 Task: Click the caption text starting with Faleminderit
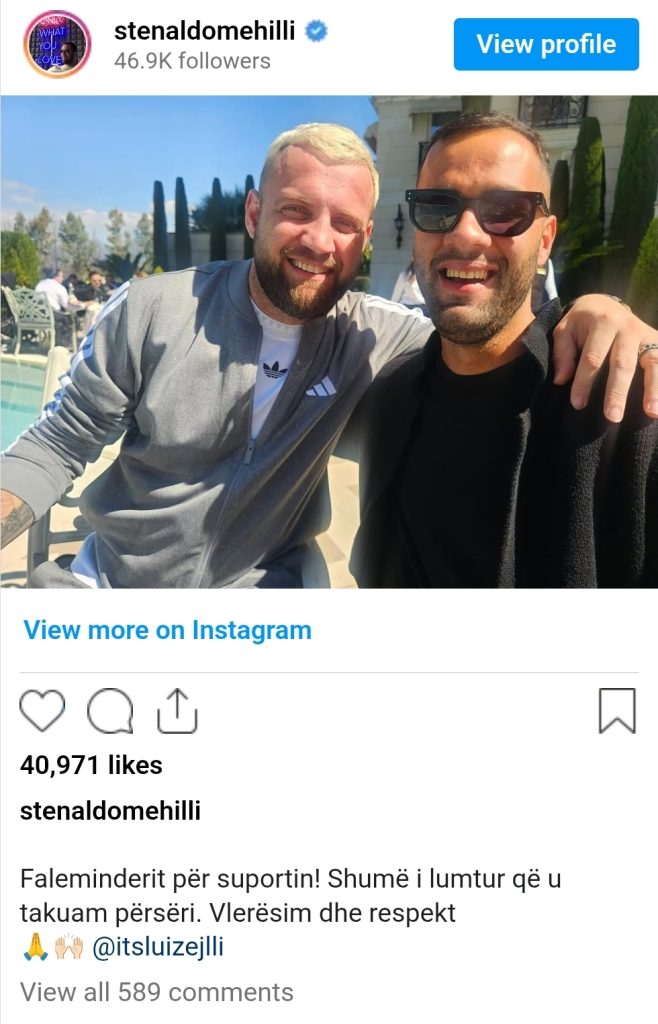[x=290, y=895]
